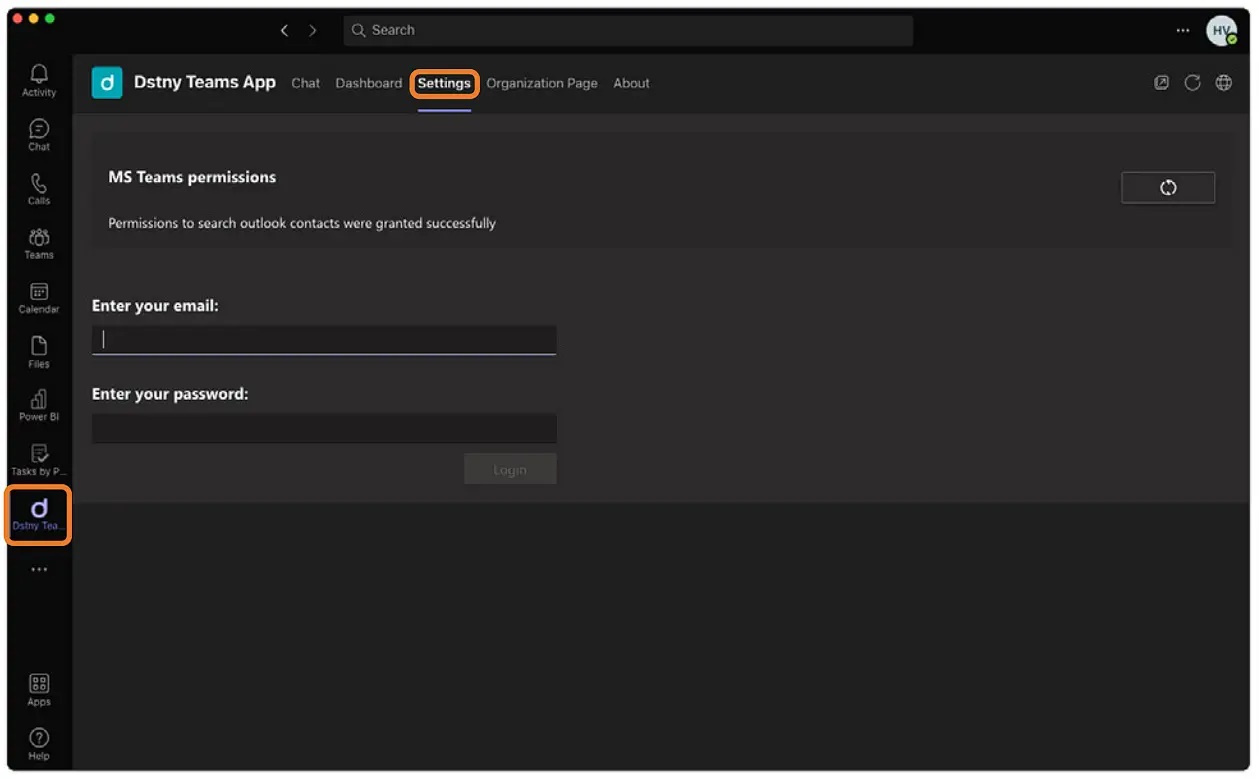Launch Power BI from sidebar
1259x779 pixels.
tap(39, 405)
